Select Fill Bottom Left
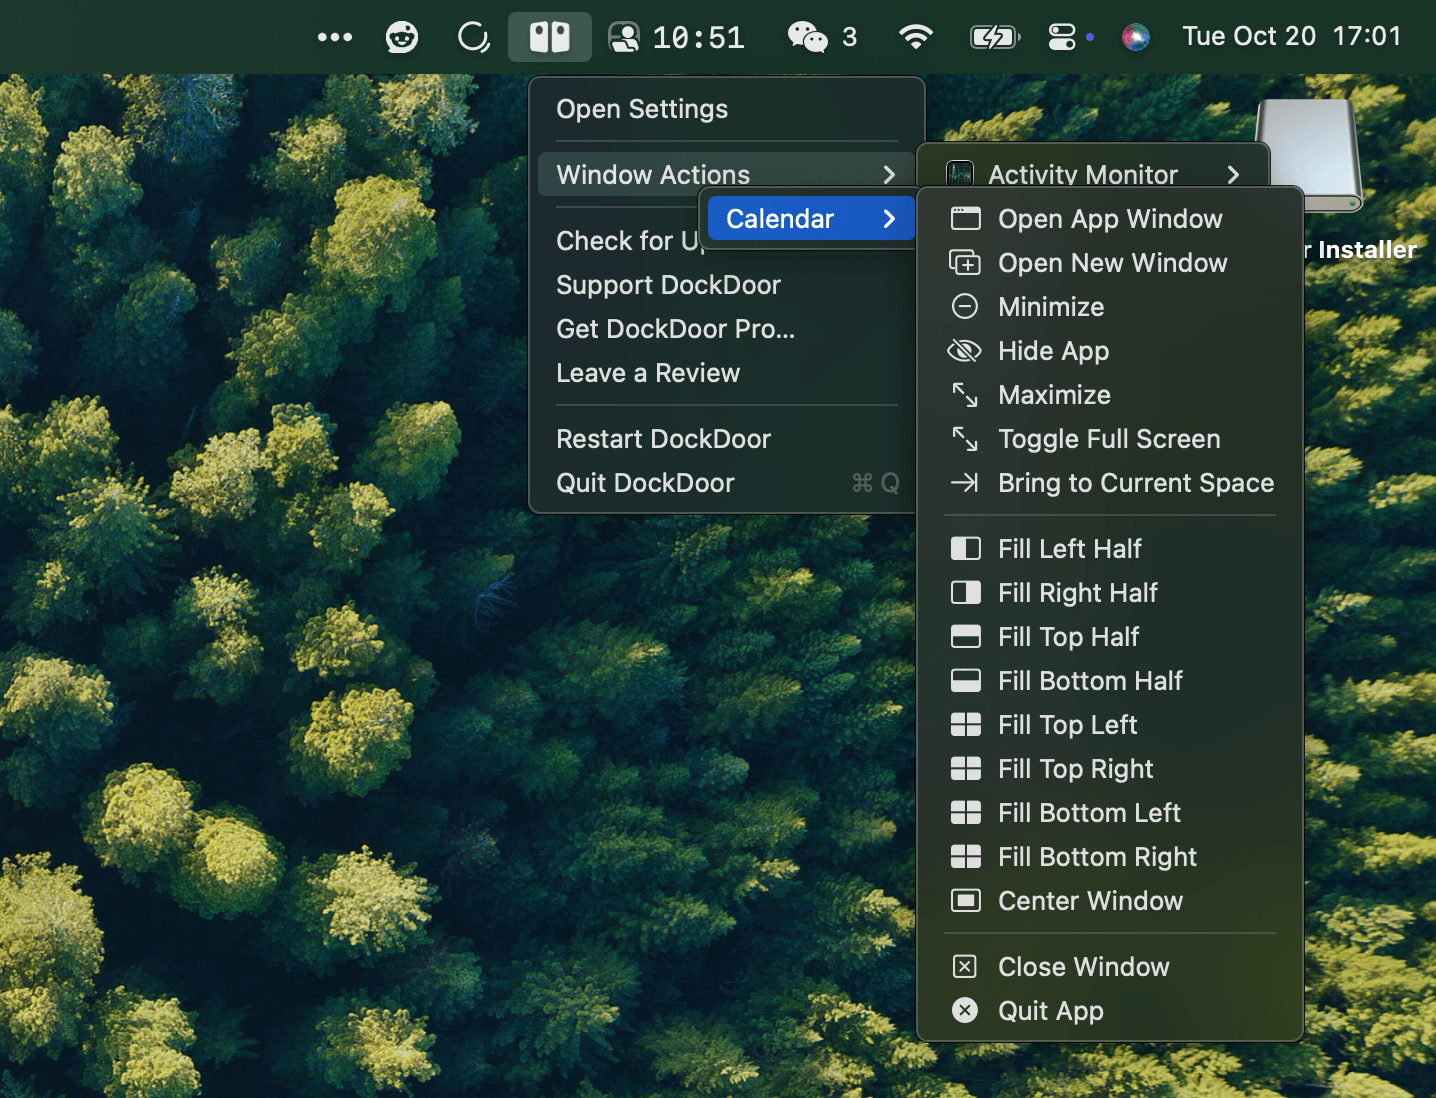The height and width of the screenshot is (1098, 1436). 1110,813
